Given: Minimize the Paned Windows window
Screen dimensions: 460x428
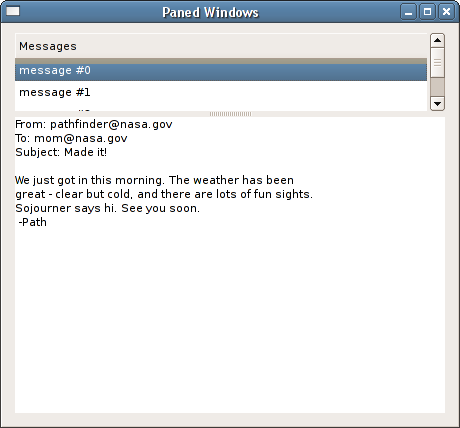Looking at the screenshot, I should [x=408, y=12].
